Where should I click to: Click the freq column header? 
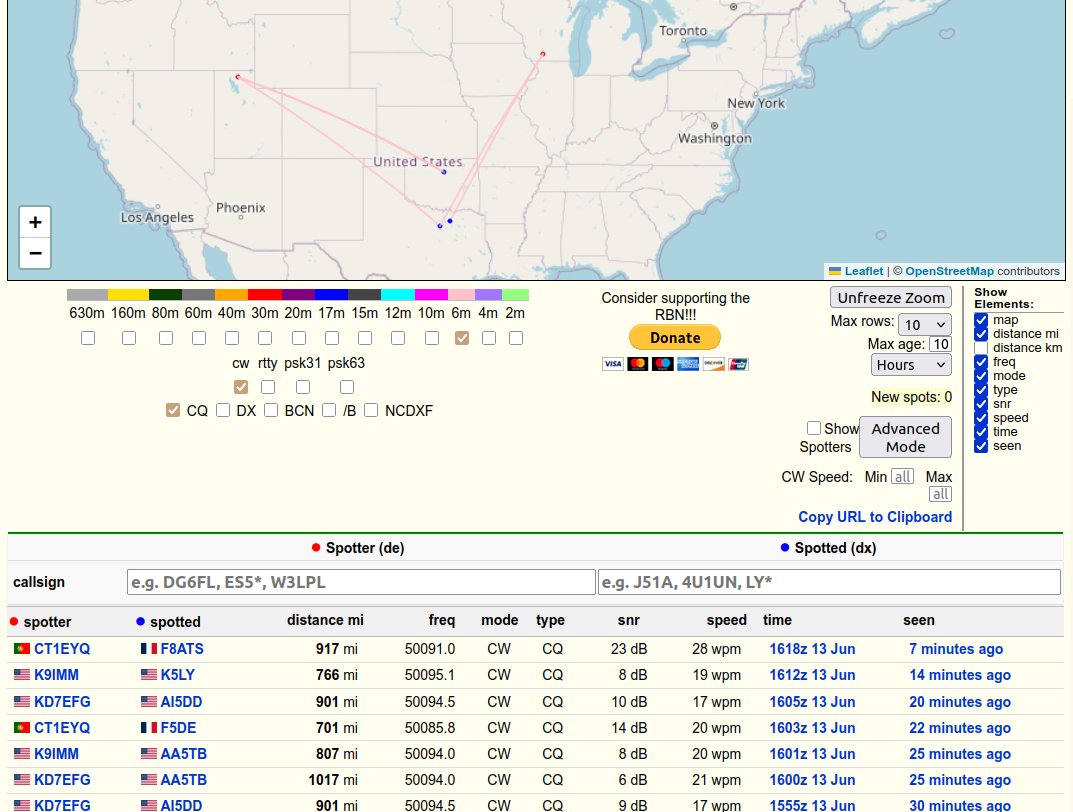pyautogui.click(x=441, y=620)
